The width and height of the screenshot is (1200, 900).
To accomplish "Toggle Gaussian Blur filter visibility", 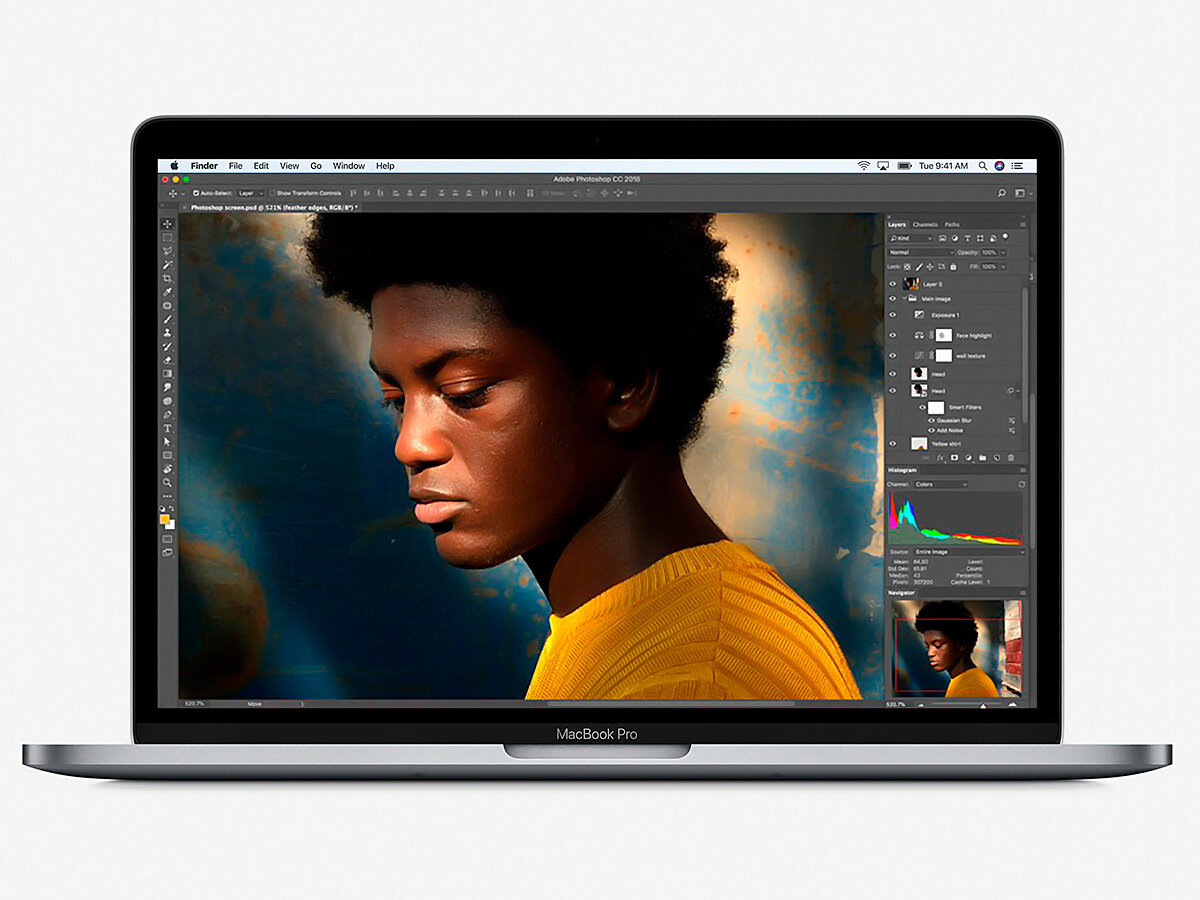I will 931,420.
